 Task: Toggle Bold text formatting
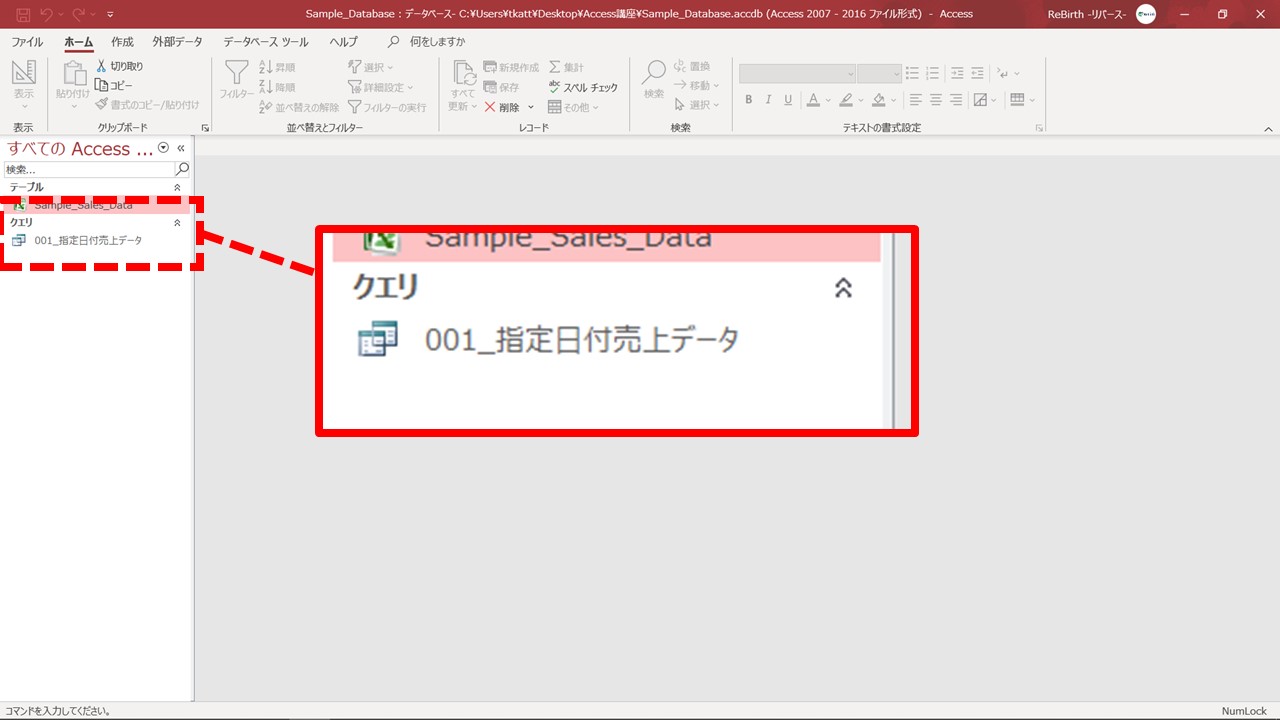tap(749, 100)
